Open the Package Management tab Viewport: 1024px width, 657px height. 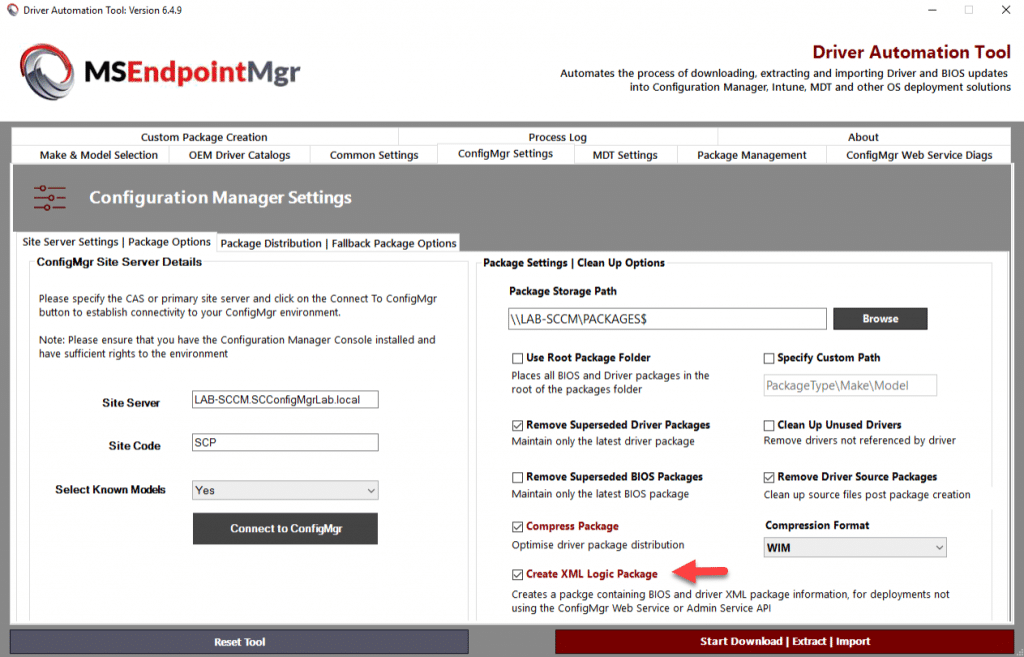751,155
